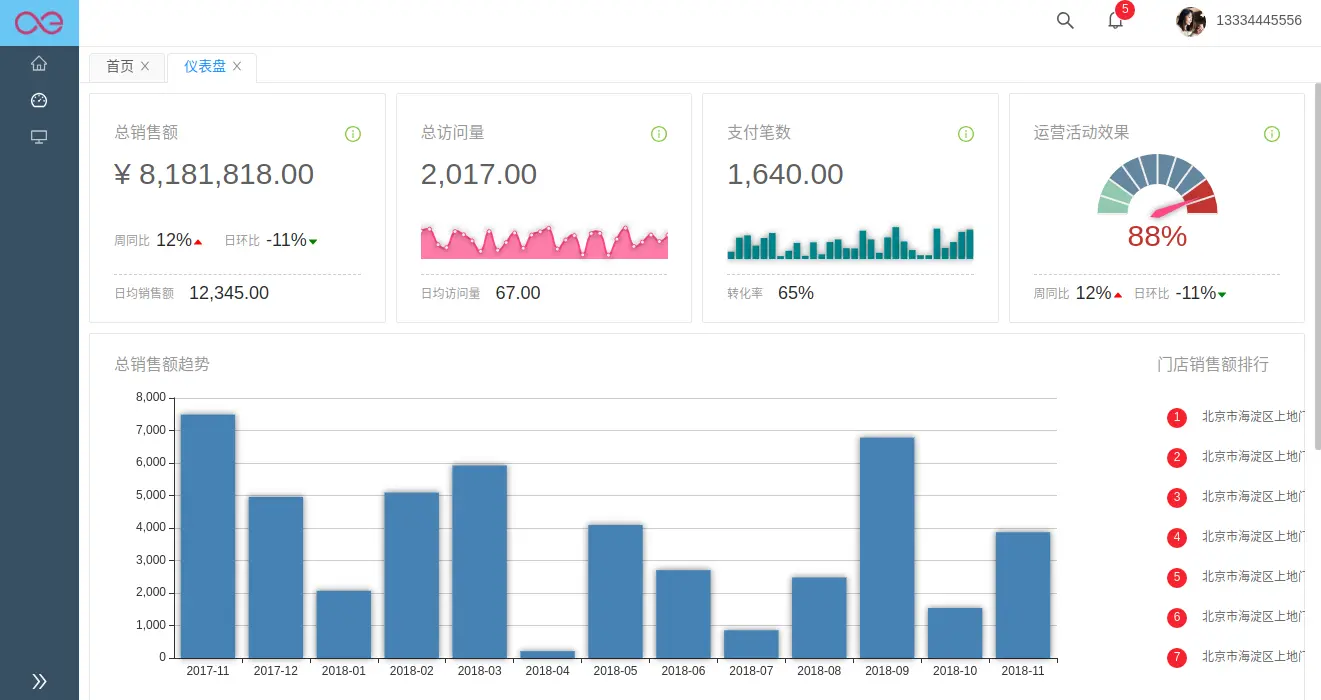
Task: Click the info icon on 支付笔数 card
Action: point(966,134)
